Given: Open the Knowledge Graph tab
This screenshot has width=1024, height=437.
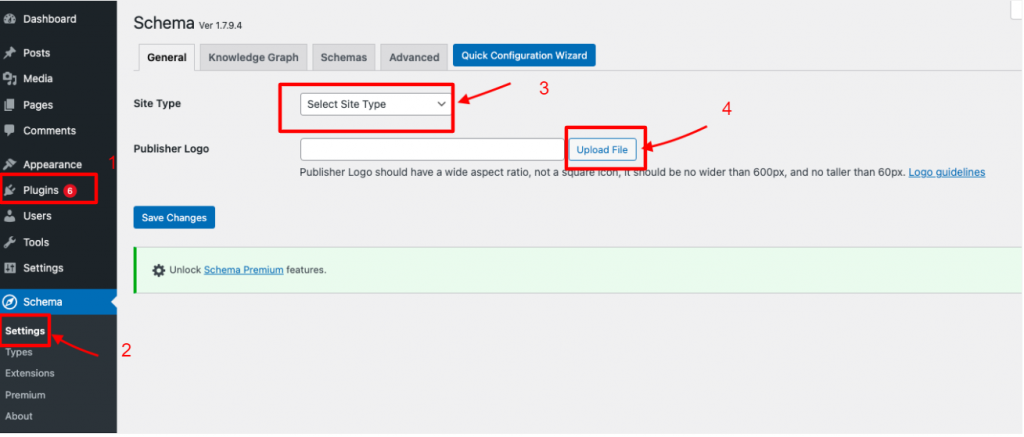Looking at the screenshot, I should (253, 57).
